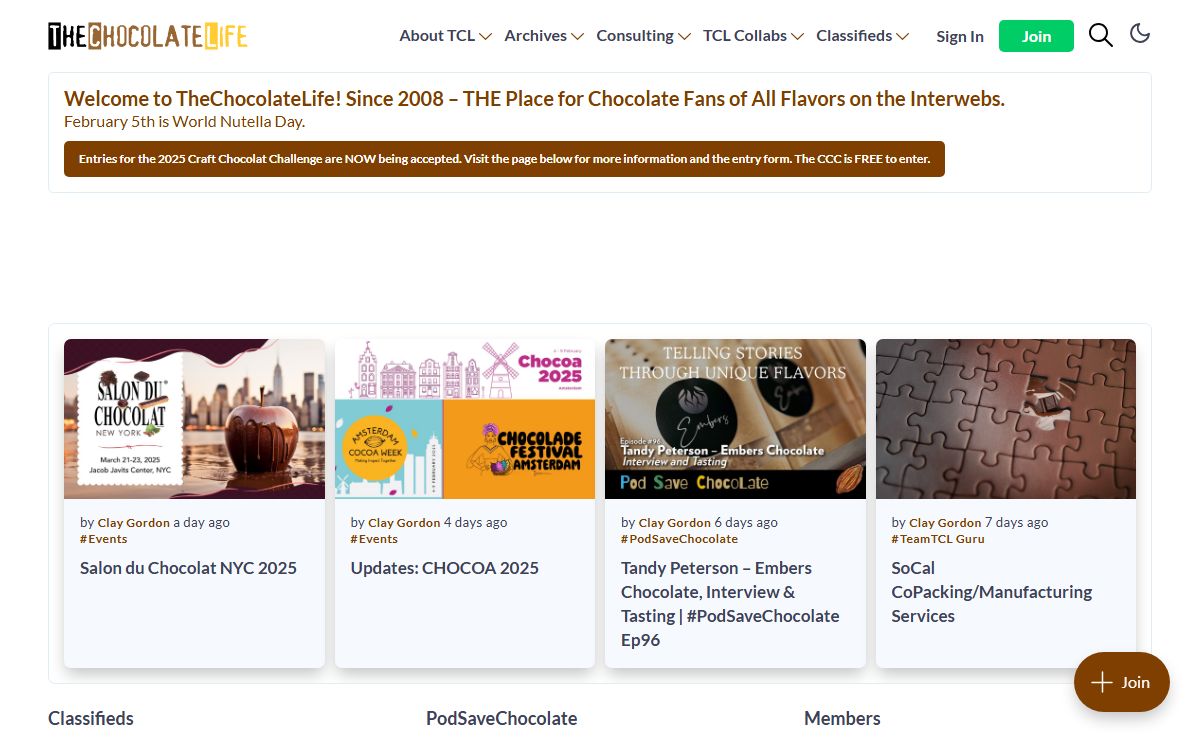Viewport: 1200px width, 740px height.
Task: Click Clay Gordon author, 7 days ago post
Action: click(x=945, y=522)
